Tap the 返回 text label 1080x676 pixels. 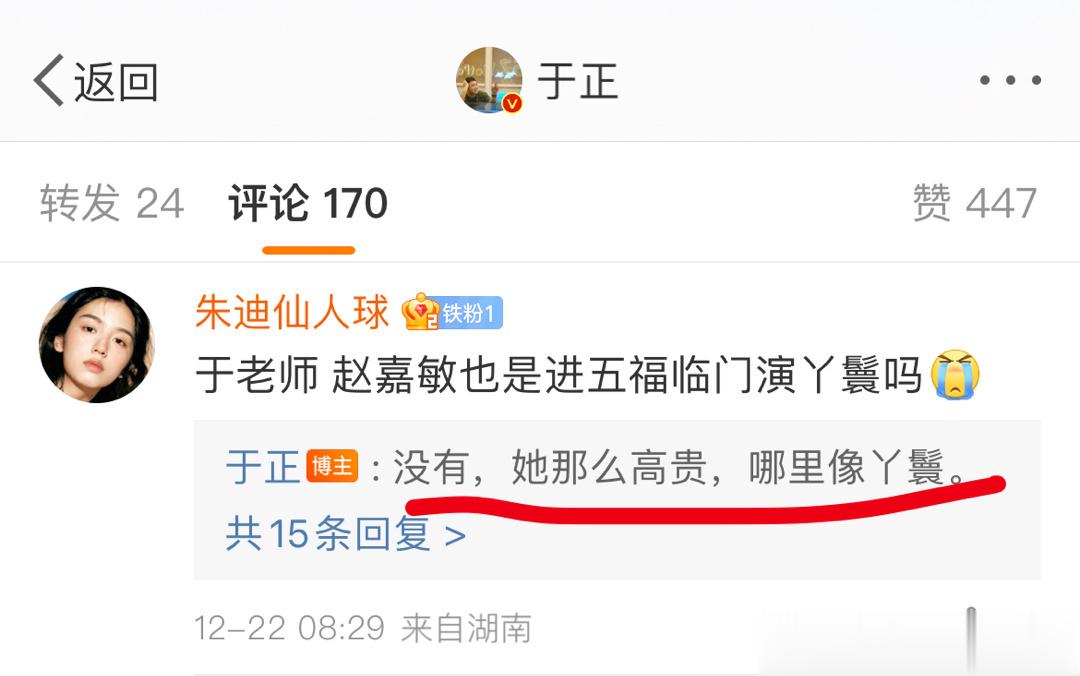(116, 82)
